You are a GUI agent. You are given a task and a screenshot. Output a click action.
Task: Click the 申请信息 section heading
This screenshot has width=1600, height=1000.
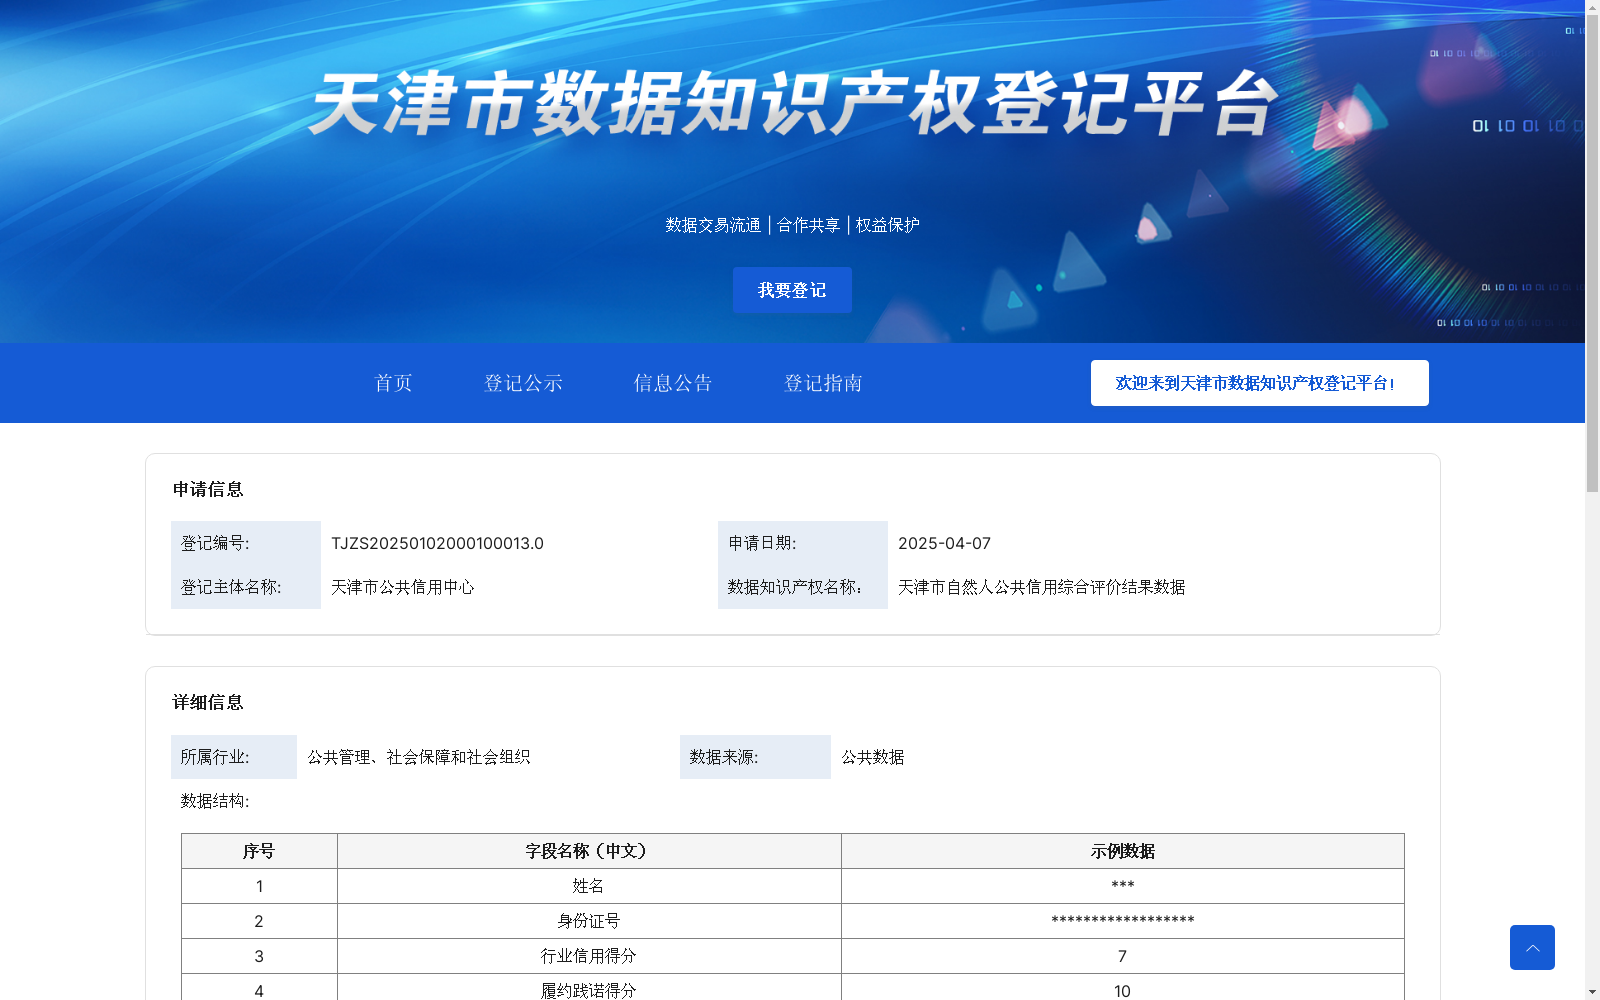[x=208, y=489]
